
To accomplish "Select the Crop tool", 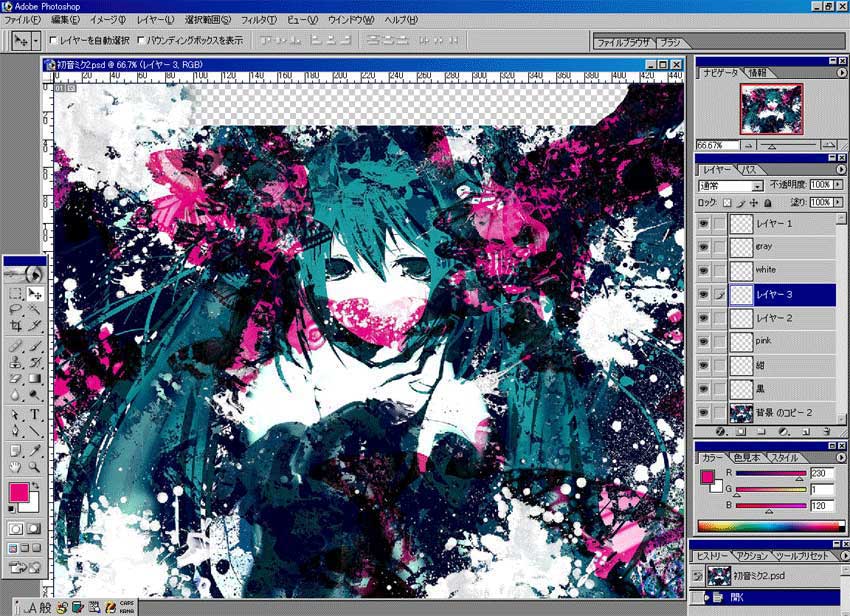I will (x=15, y=325).
